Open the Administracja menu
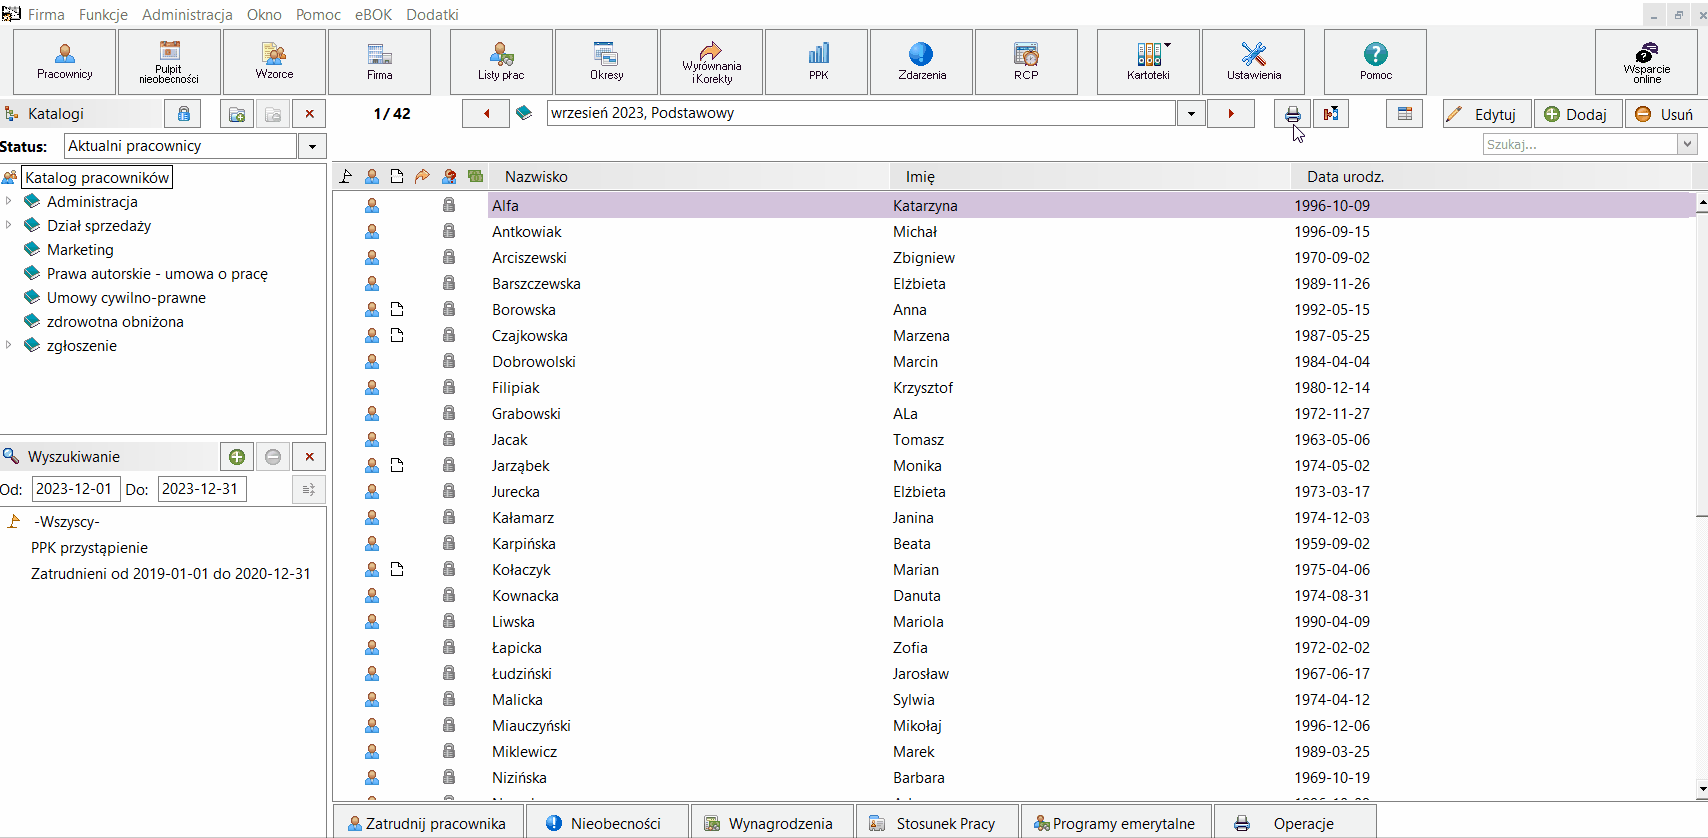The height and width of the screenshot is (838, 1708). click(187, 14)
